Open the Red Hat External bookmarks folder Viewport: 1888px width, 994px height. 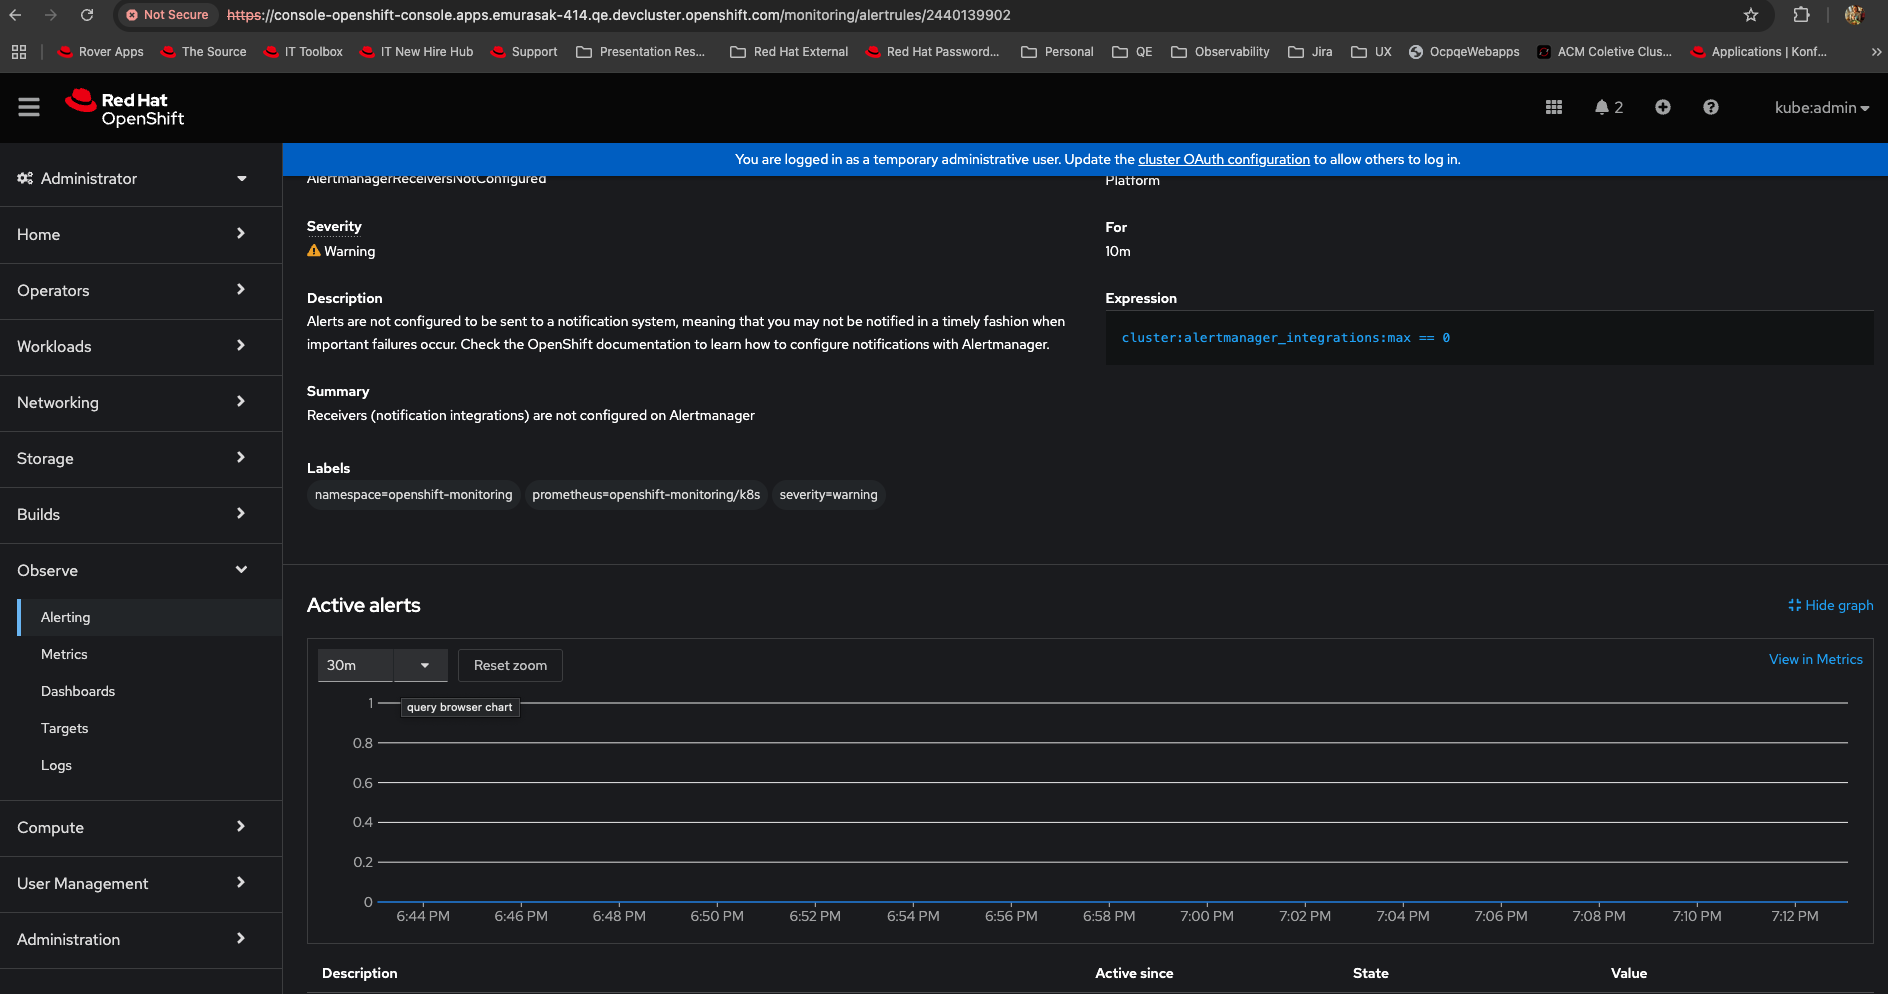click(789, 52)
